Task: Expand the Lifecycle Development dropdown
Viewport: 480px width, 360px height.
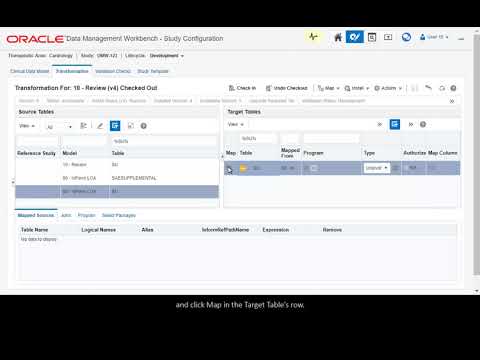Action: [x=167, y=56]
